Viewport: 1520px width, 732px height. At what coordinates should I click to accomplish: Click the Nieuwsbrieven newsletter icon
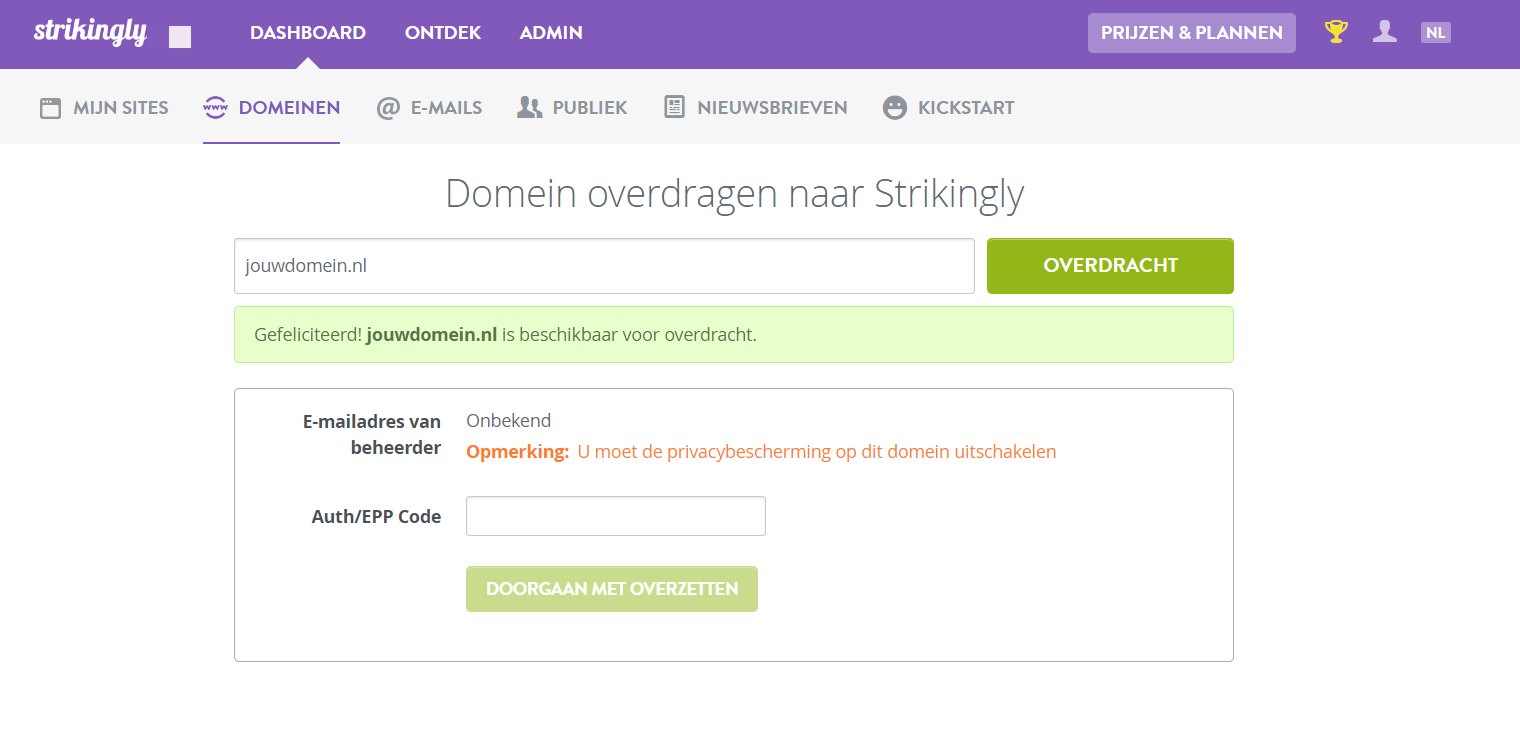tap(675, 107)
